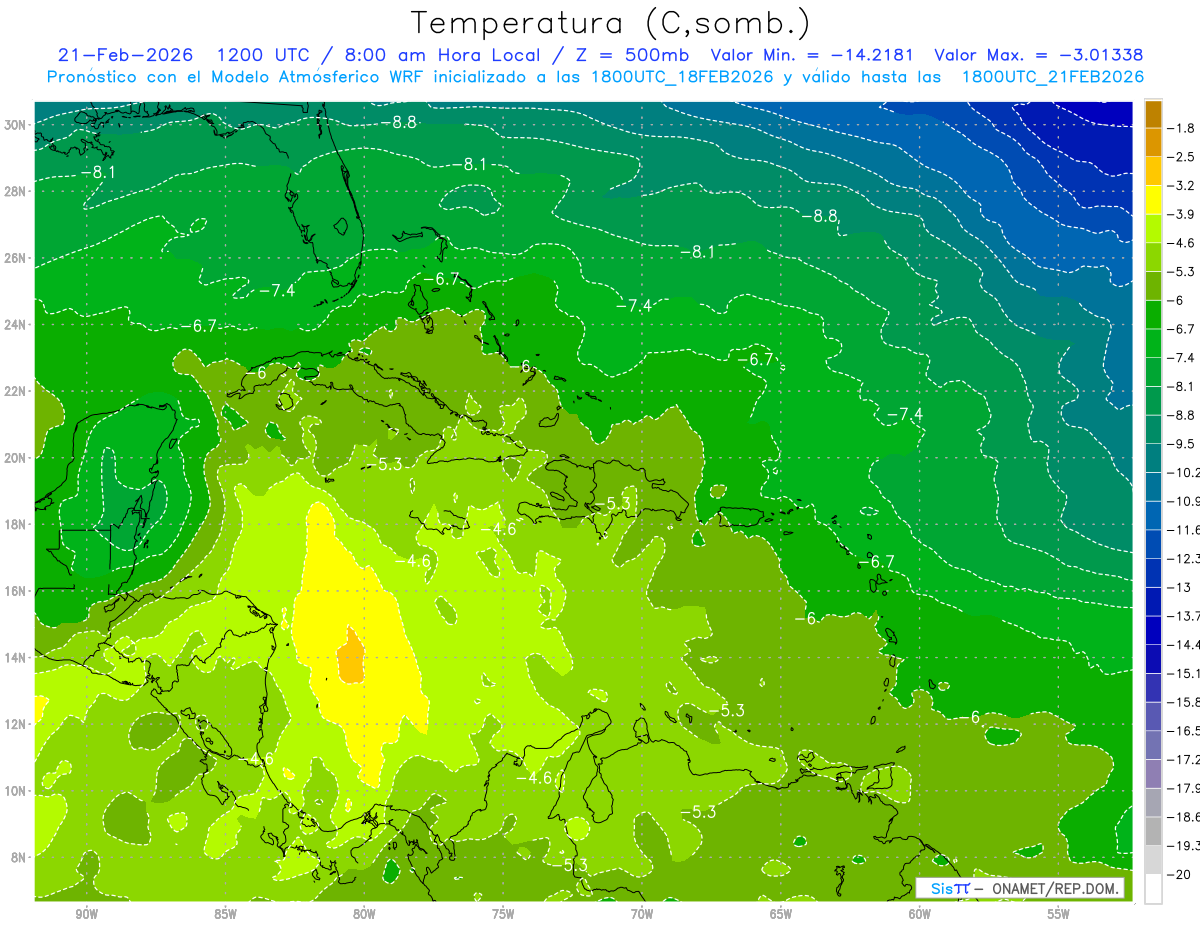Pick the yellow swatch between -3.2 and -3.9

point(1153,200)
